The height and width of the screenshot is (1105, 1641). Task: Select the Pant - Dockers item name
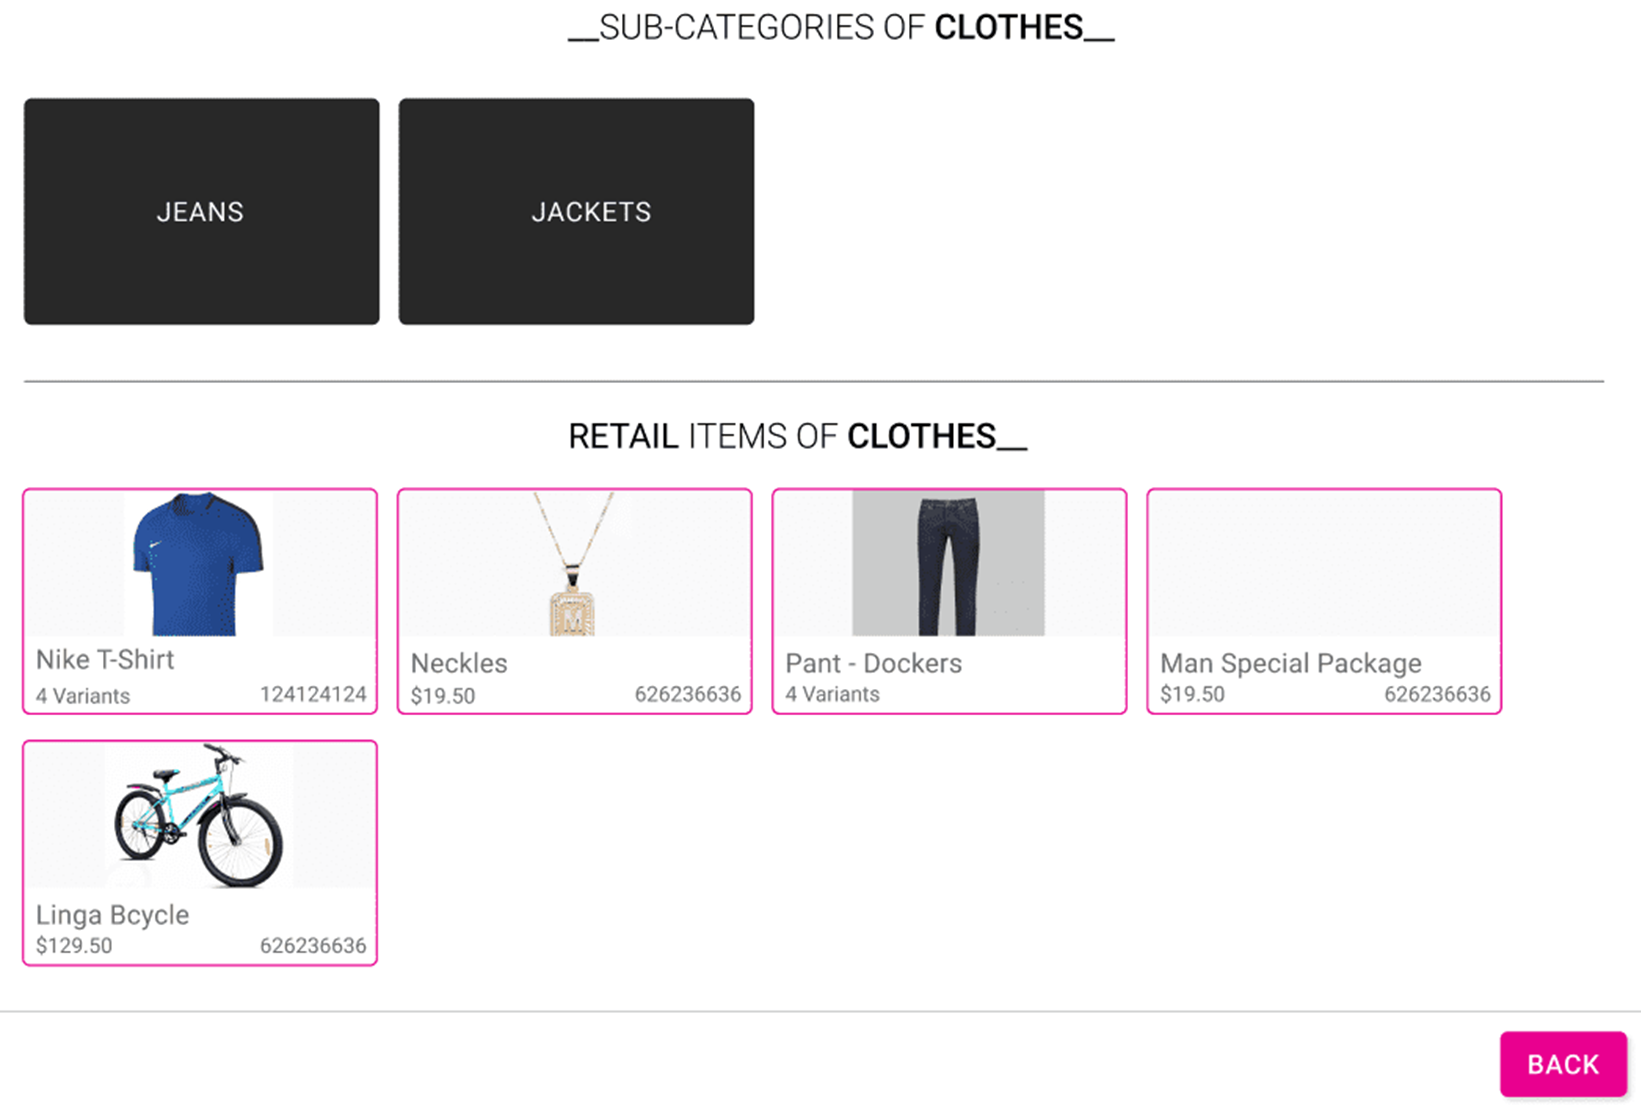click(x=873, y=663)
